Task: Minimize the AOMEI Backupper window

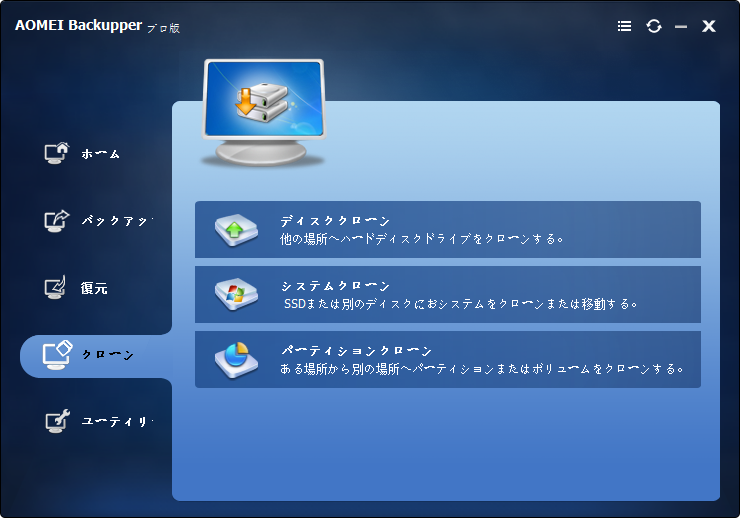Action: [681, 27]
